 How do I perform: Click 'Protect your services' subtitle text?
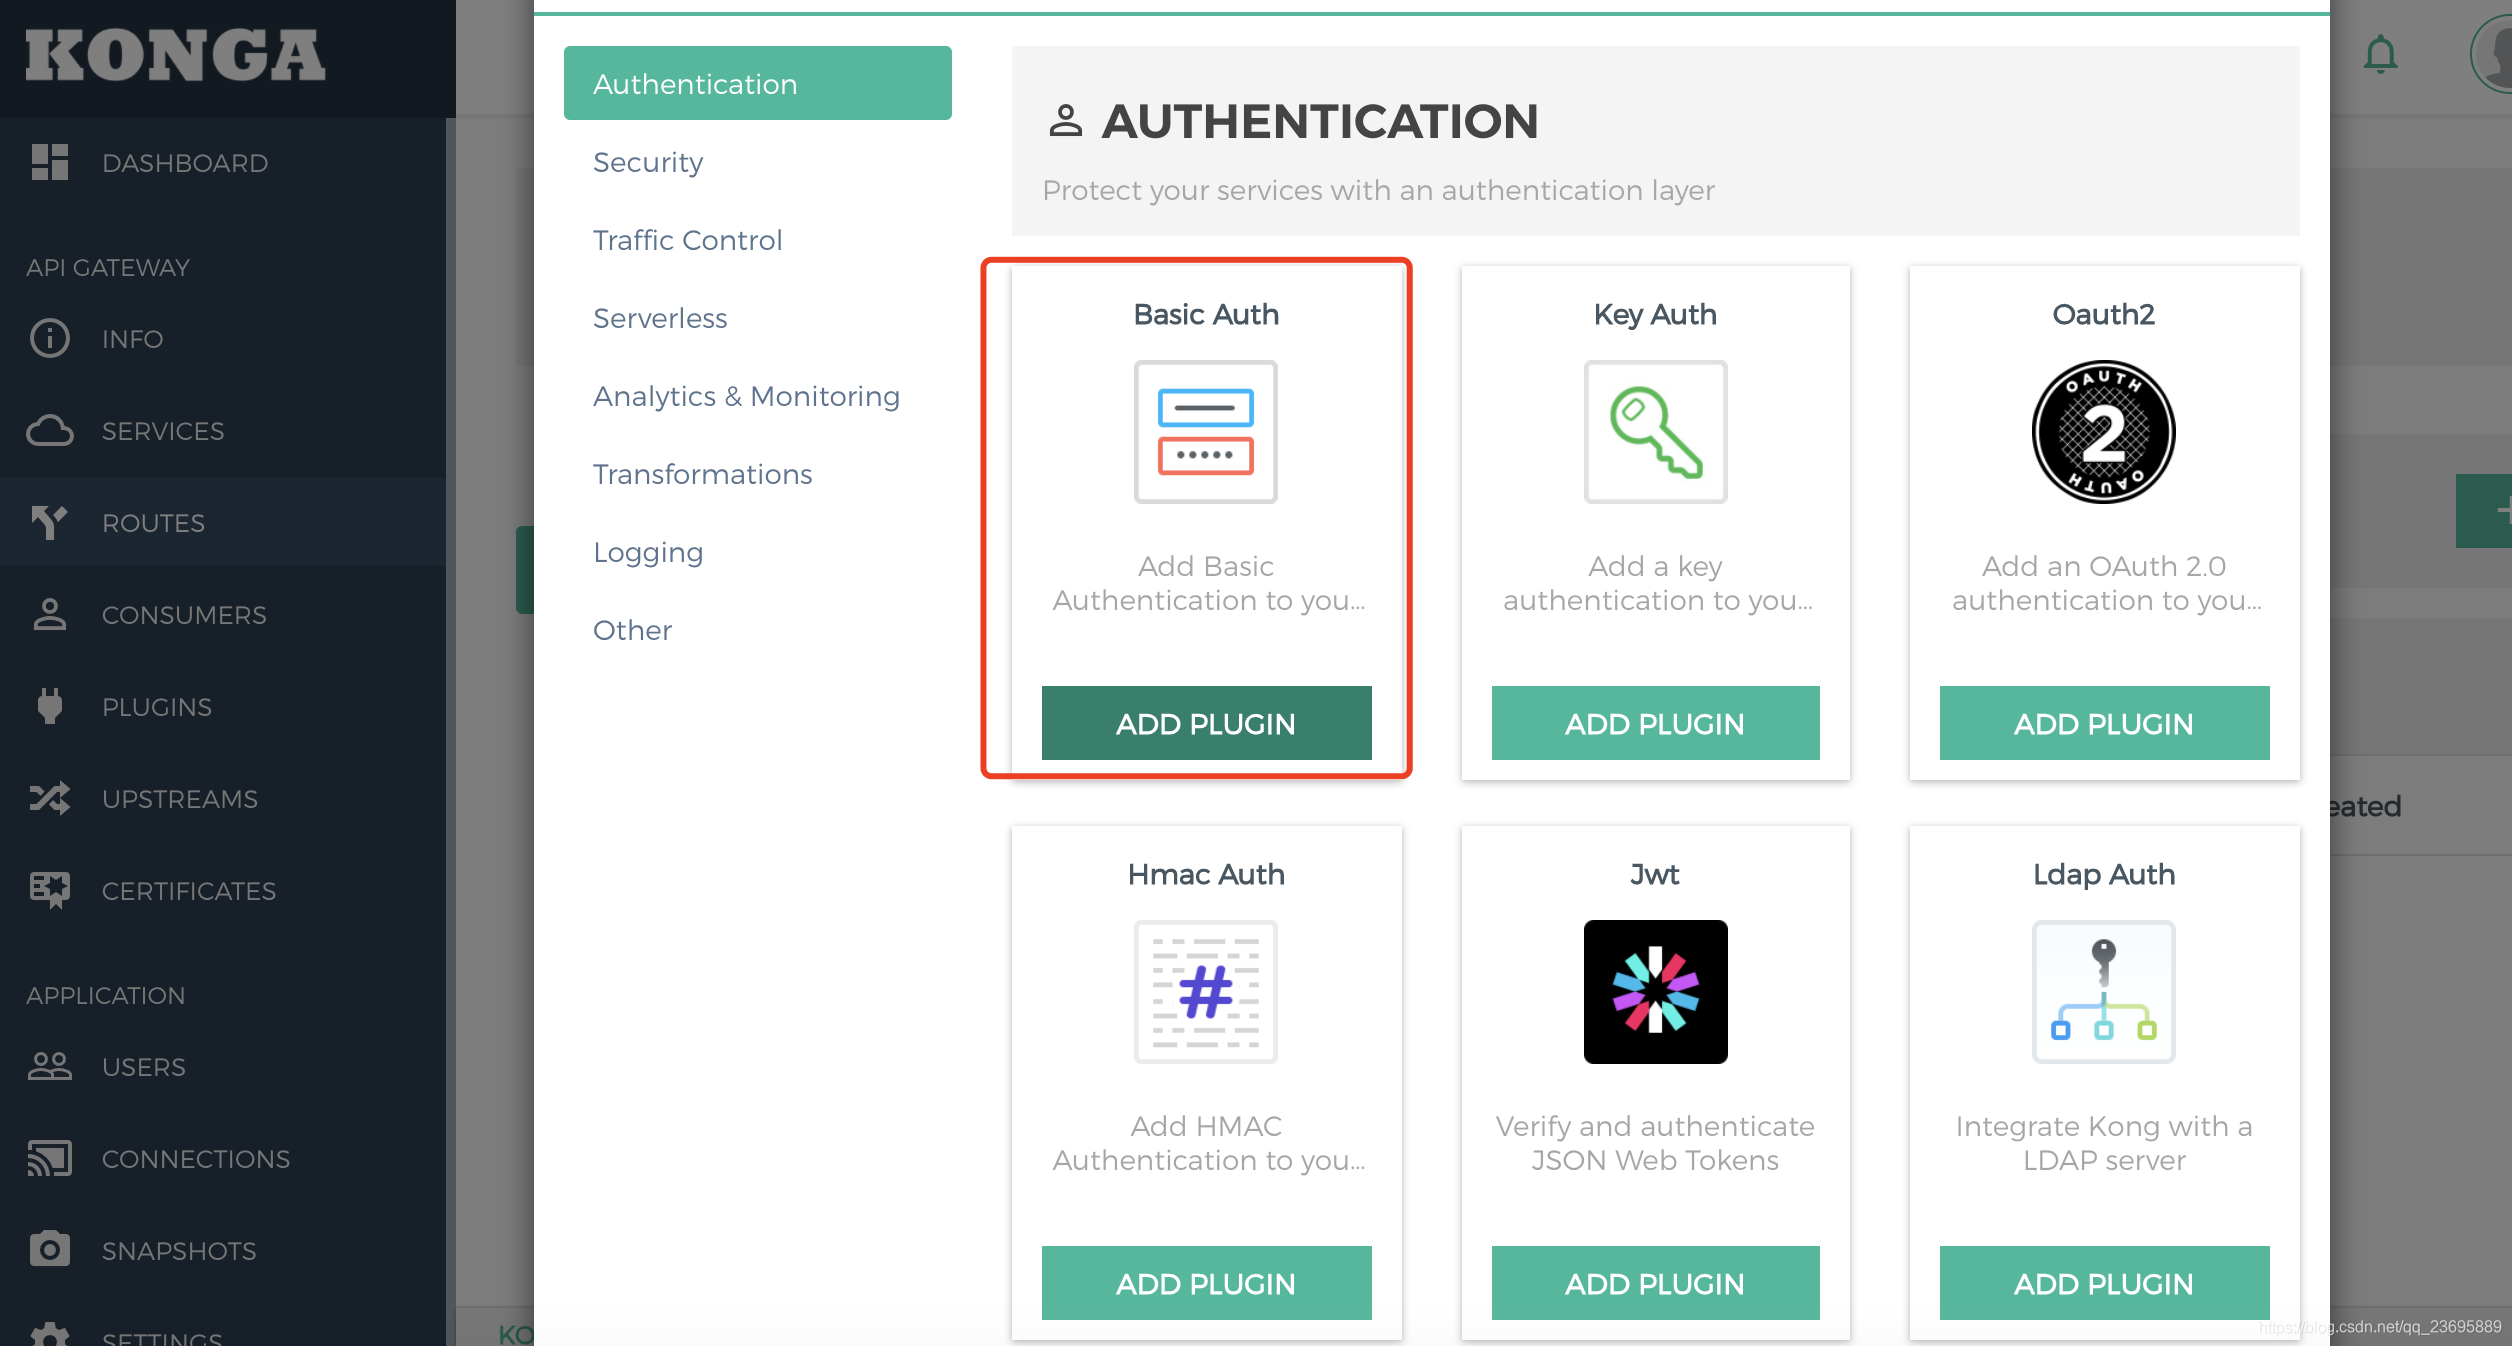point(1378,190)
